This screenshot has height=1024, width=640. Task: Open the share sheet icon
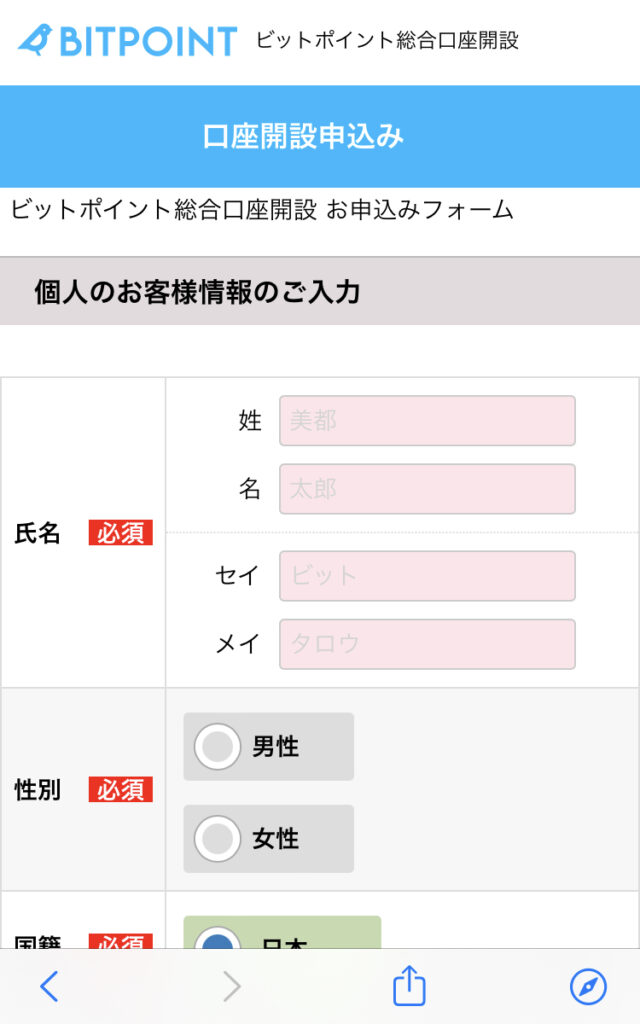pyautogui.click(x=409, y=985)
